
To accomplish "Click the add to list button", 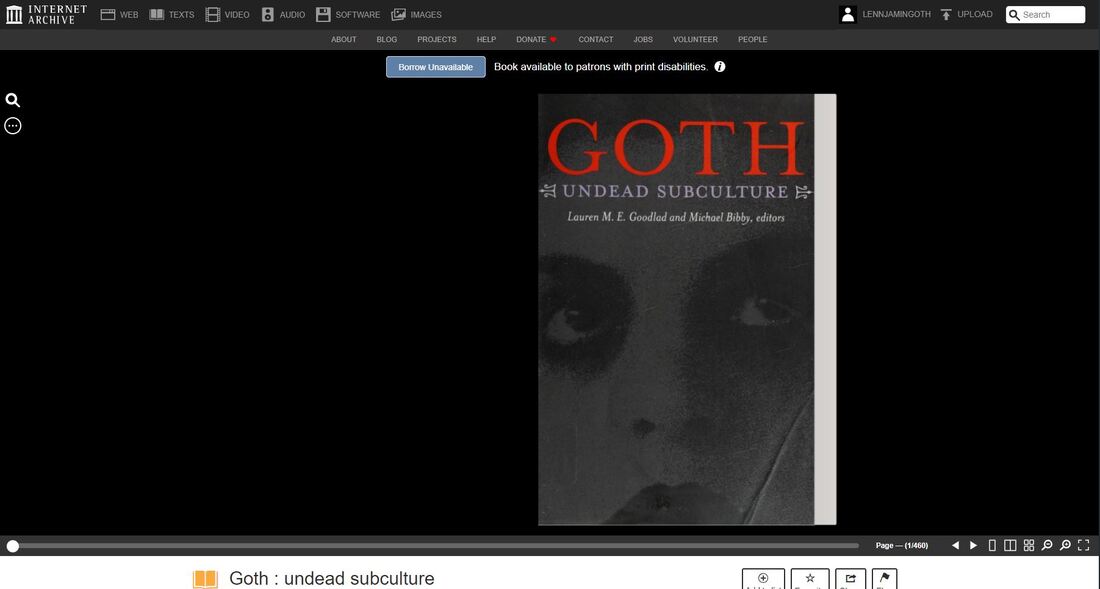I will (x=763, y=578).
